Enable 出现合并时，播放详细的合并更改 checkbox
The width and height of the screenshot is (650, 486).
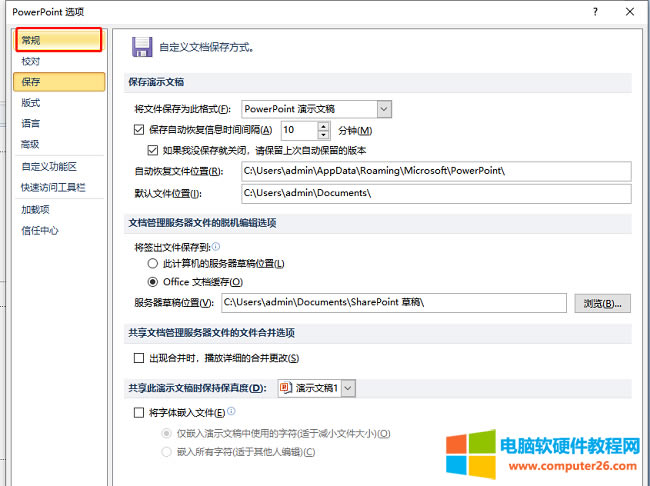139,357
